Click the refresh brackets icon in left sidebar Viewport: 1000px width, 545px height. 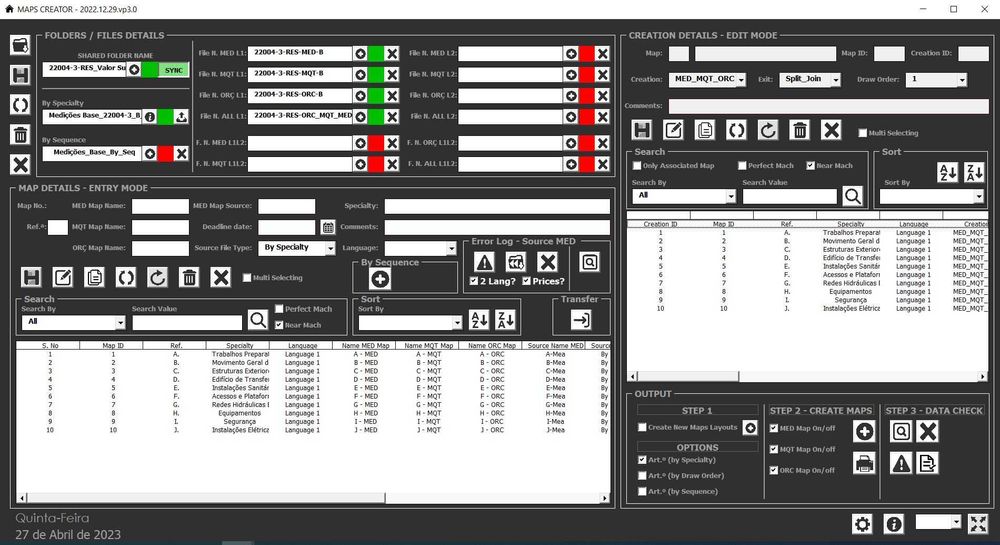point(20,105)
